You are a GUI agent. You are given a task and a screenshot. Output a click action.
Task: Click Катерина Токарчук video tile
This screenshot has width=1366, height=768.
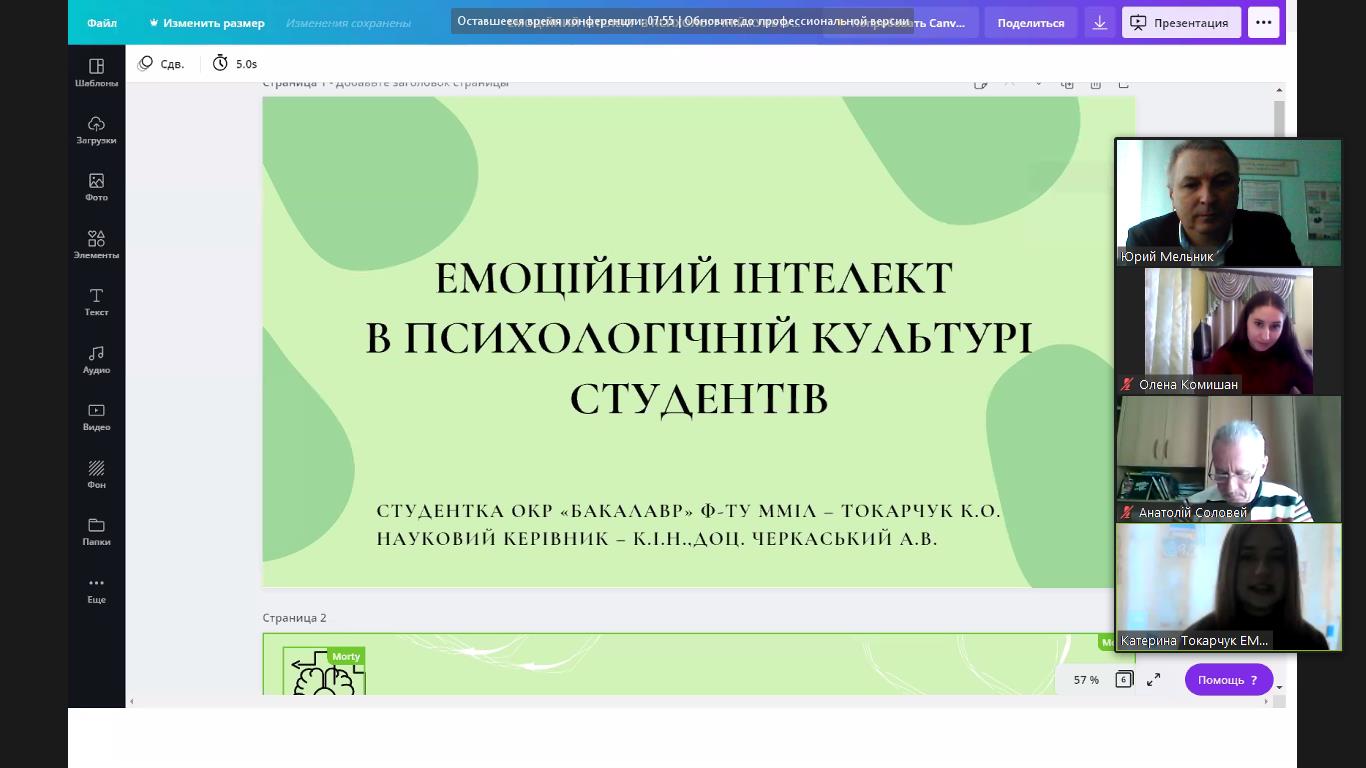click(1228, 587)
